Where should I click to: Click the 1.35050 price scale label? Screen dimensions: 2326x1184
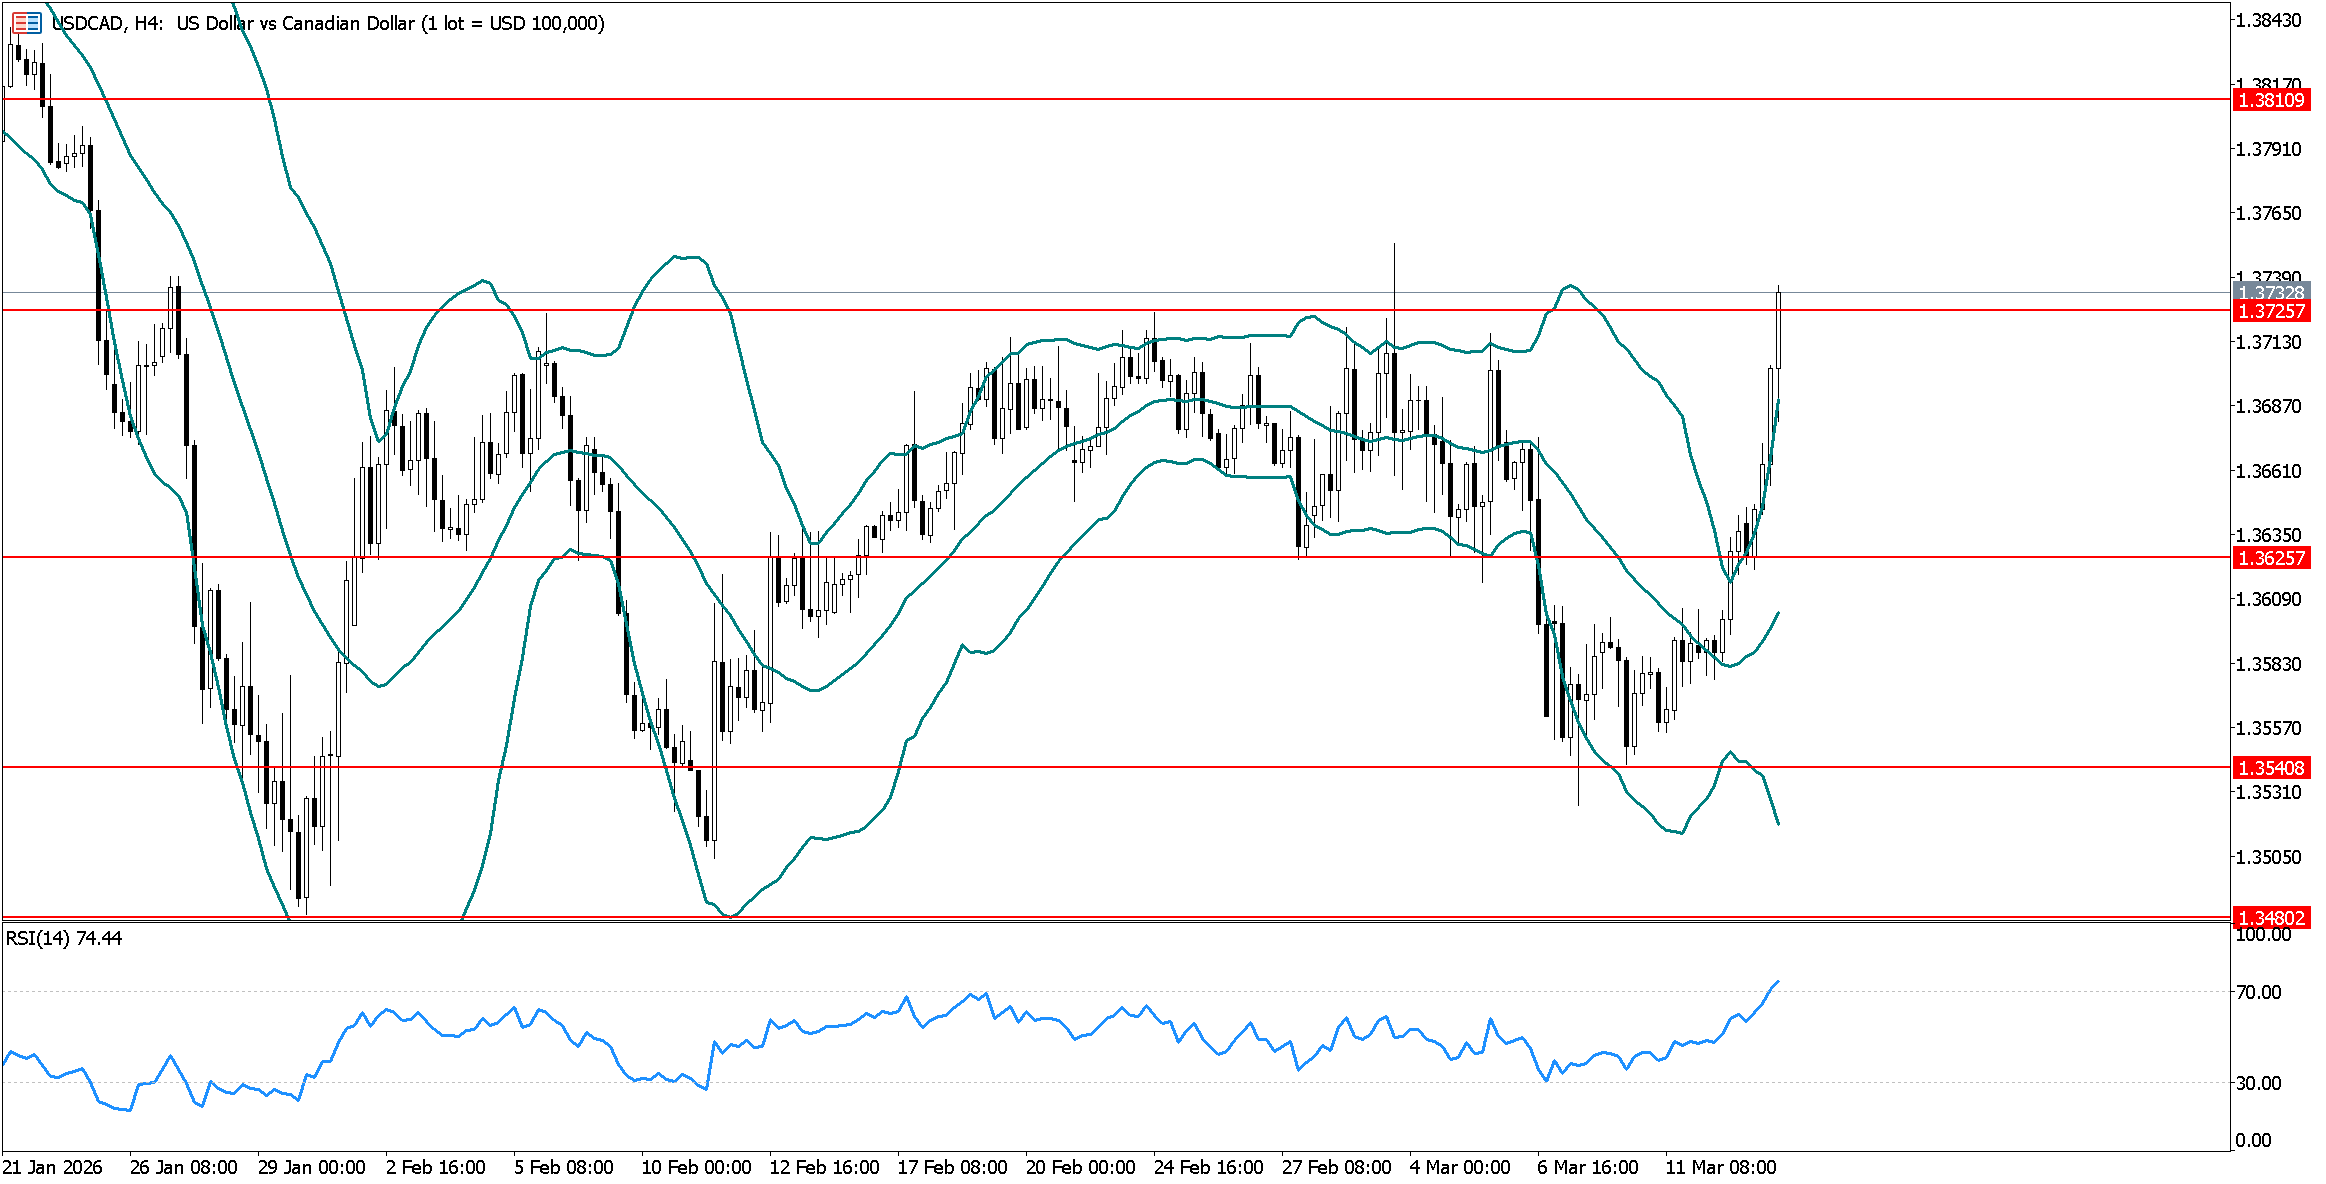2268,857
